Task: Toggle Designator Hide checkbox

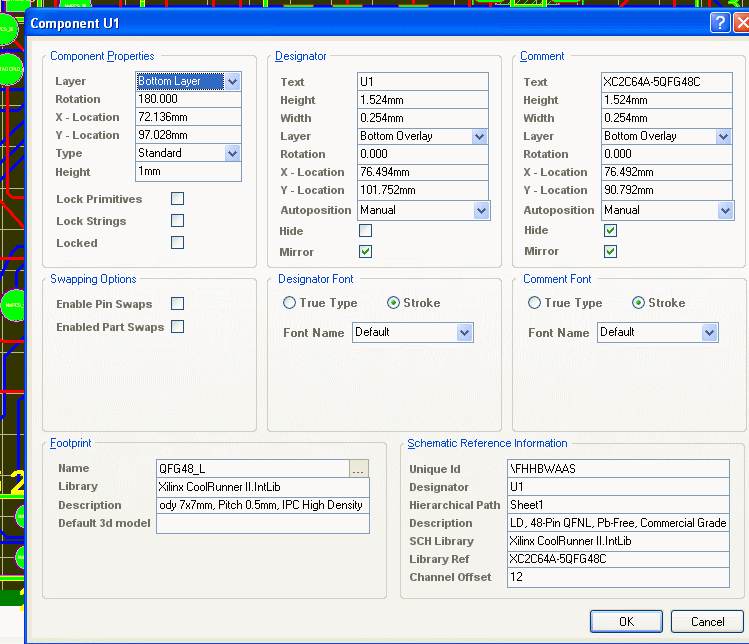Action: click(x=365, y=231)
